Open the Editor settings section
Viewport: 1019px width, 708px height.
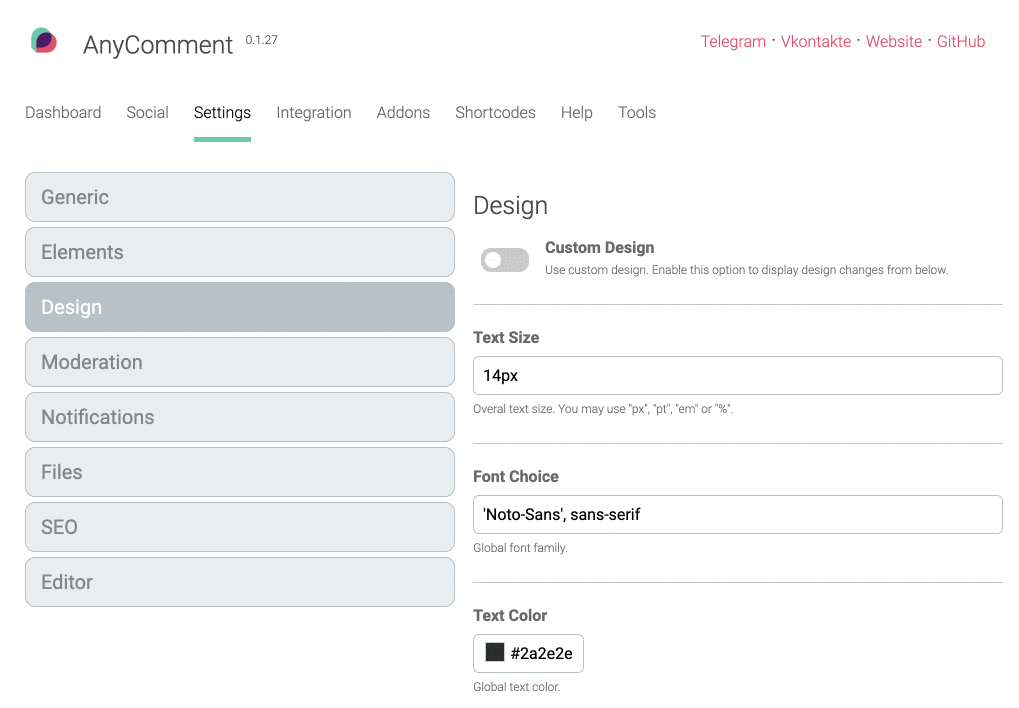239,582
